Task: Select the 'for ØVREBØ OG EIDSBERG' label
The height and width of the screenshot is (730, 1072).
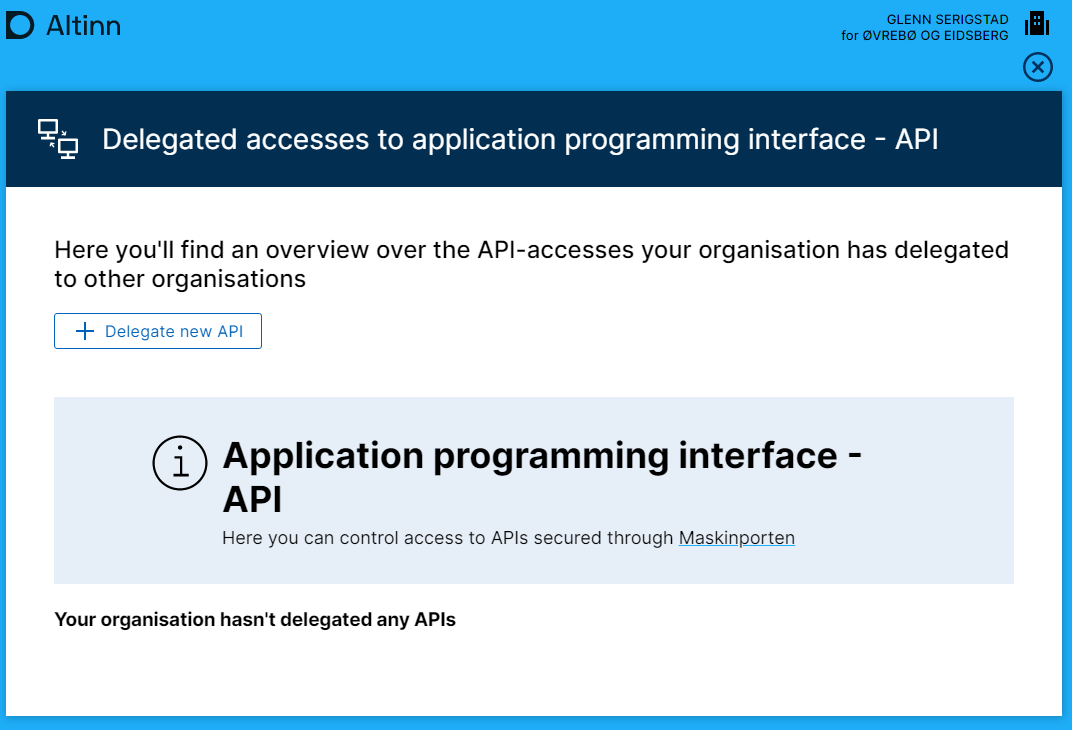Action: tap(924, 35)
